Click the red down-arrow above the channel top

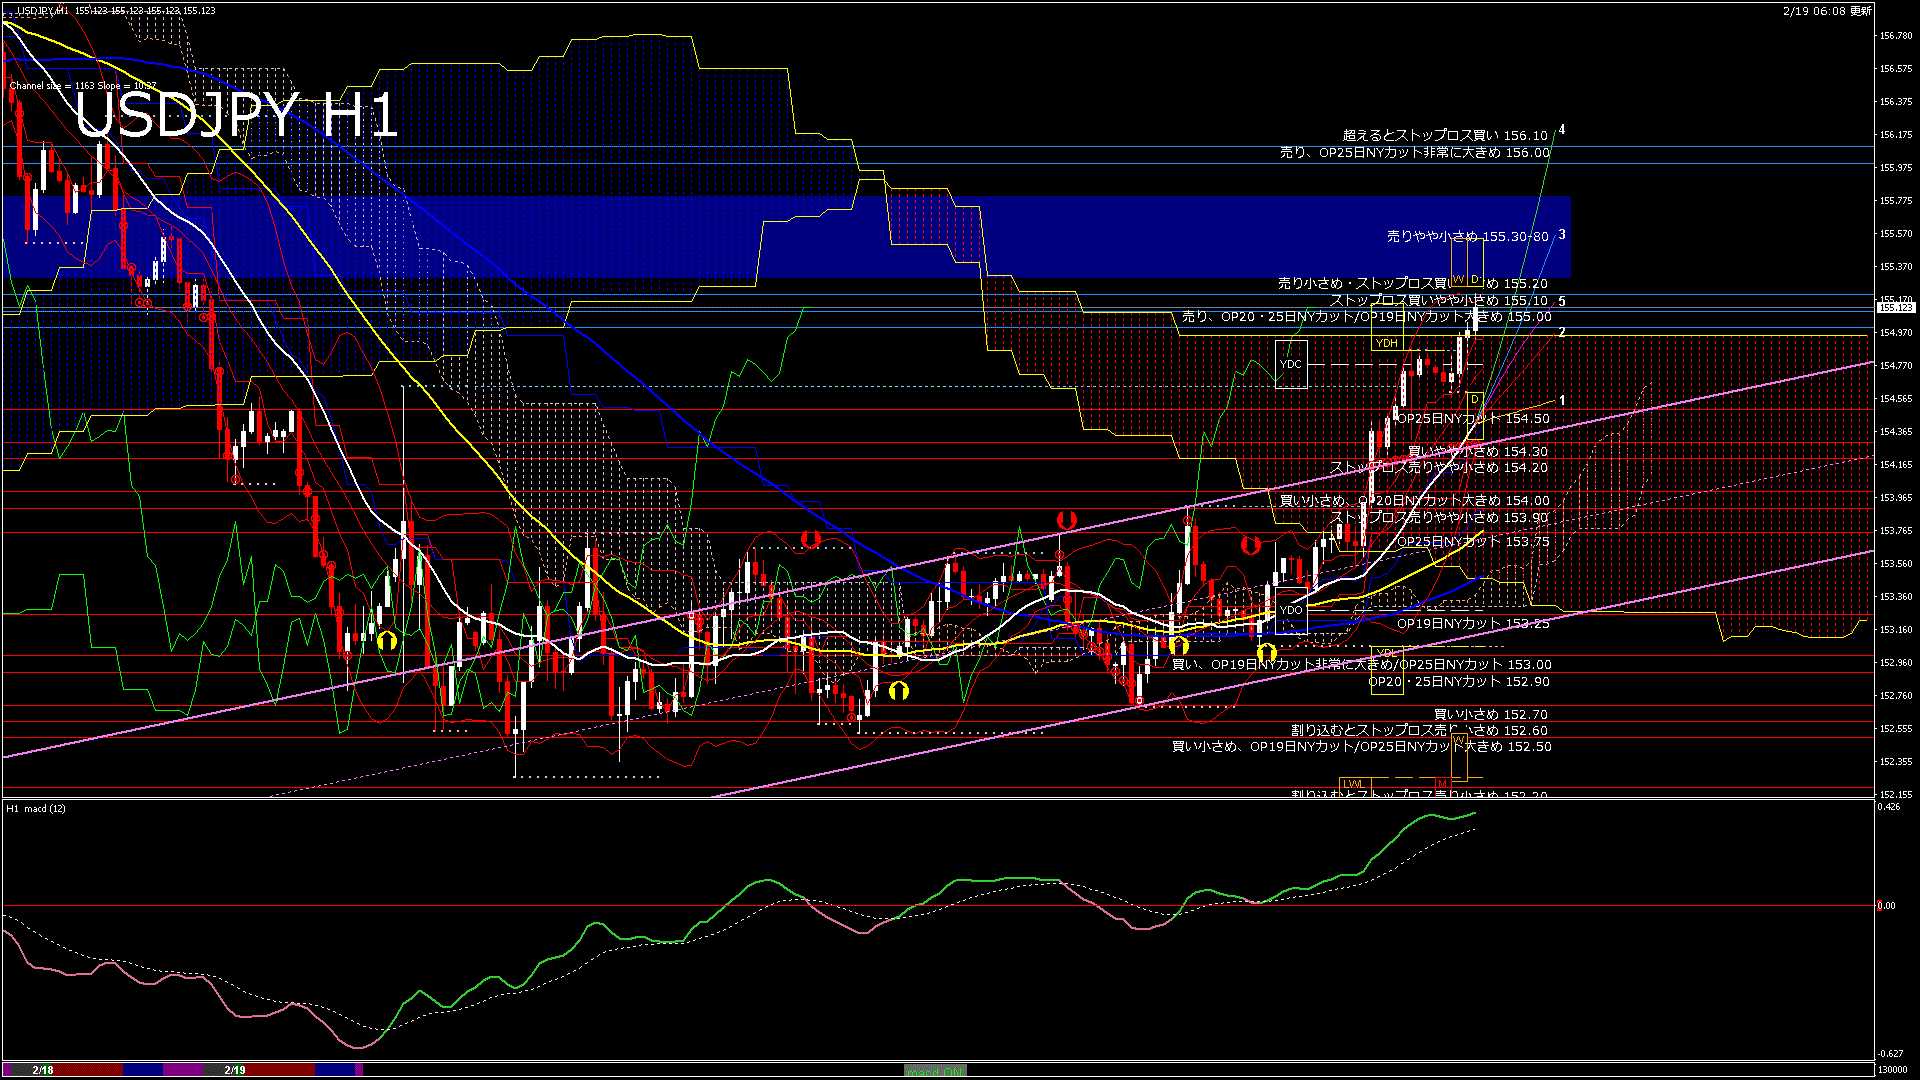pyautogui.click(x=1066, y=520)
